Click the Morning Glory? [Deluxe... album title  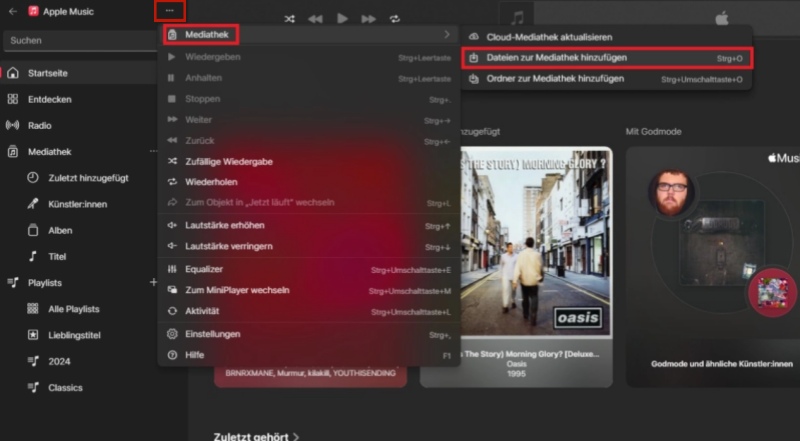pos(531,354)
